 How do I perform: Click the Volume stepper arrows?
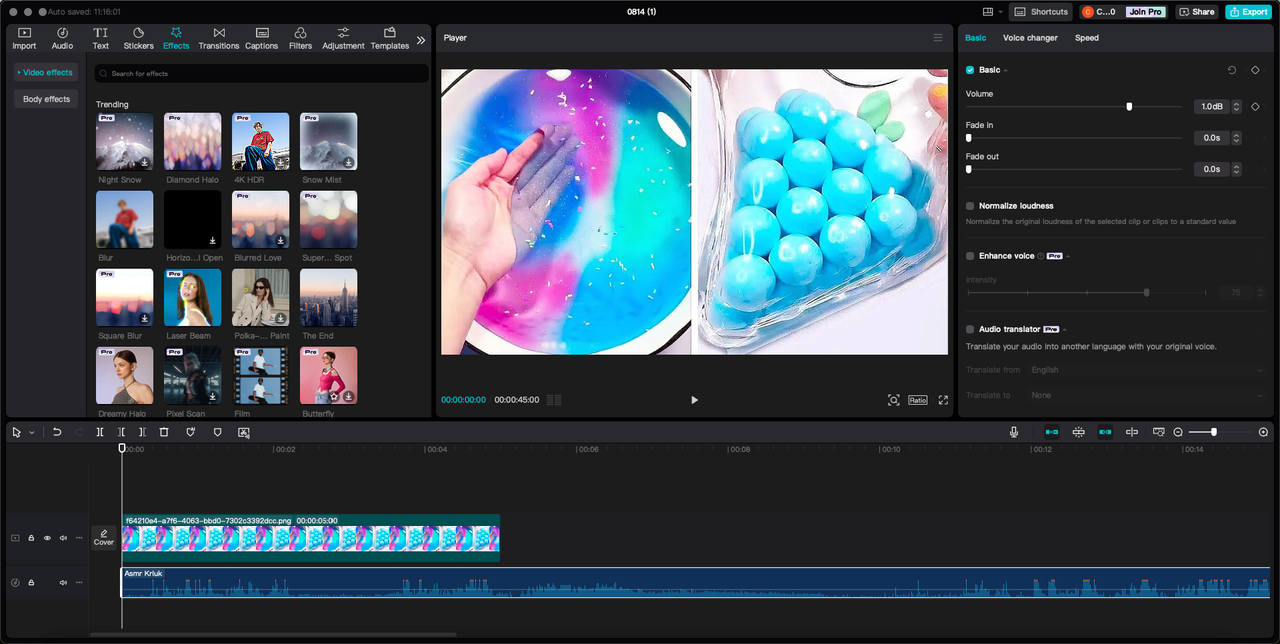pyautogui.click(x=1236, y=106)
